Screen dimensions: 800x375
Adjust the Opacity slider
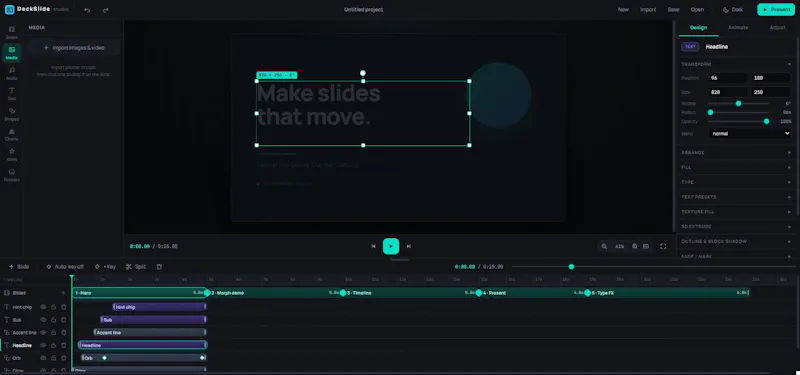tap(738, 121)
